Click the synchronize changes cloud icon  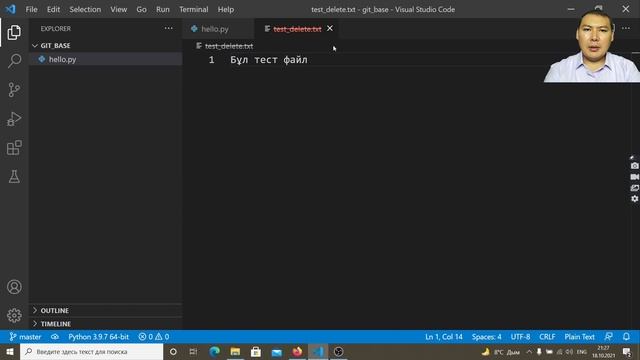point(55,337)
